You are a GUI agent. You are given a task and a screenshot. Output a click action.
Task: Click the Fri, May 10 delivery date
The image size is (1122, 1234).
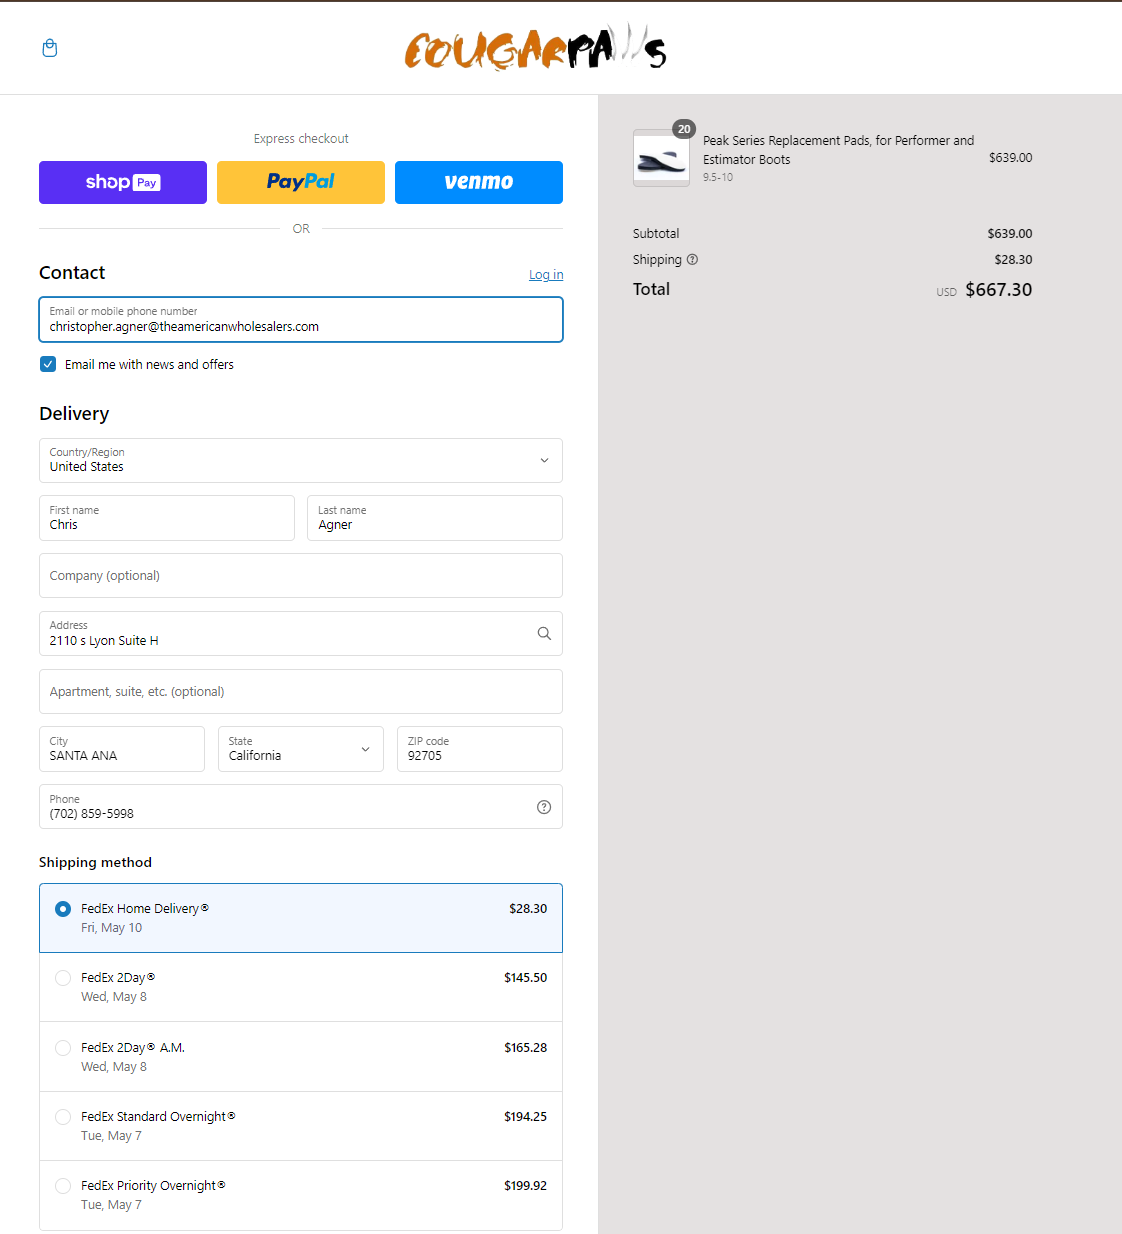pos(112,928)
